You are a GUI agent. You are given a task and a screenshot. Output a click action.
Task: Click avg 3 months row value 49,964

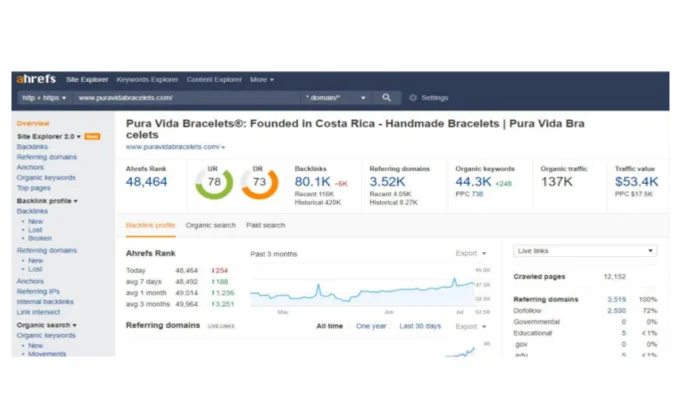coord(186,304)
